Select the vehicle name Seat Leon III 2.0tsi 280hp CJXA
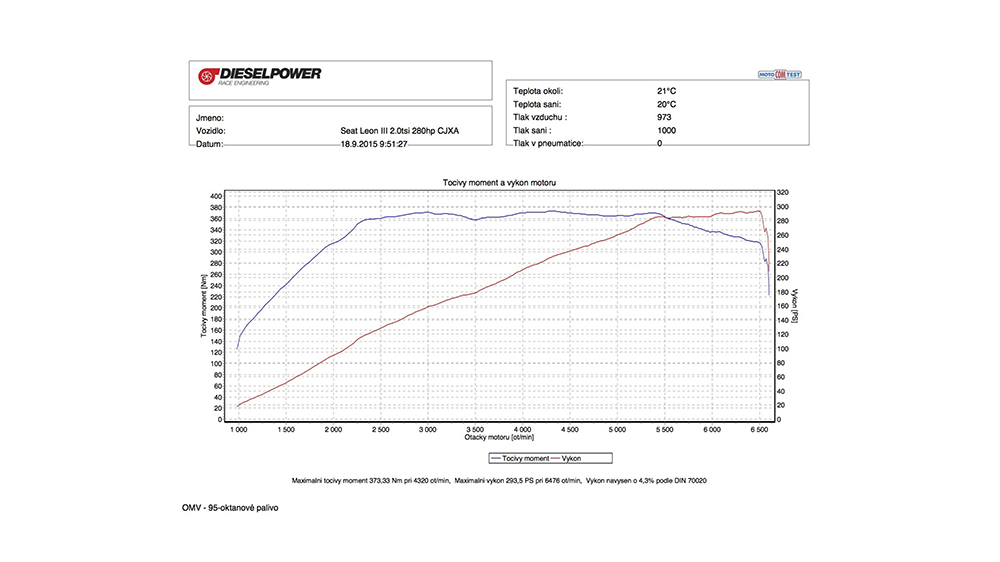Screen dimensions: 1000x562 (x=399, y=131)
